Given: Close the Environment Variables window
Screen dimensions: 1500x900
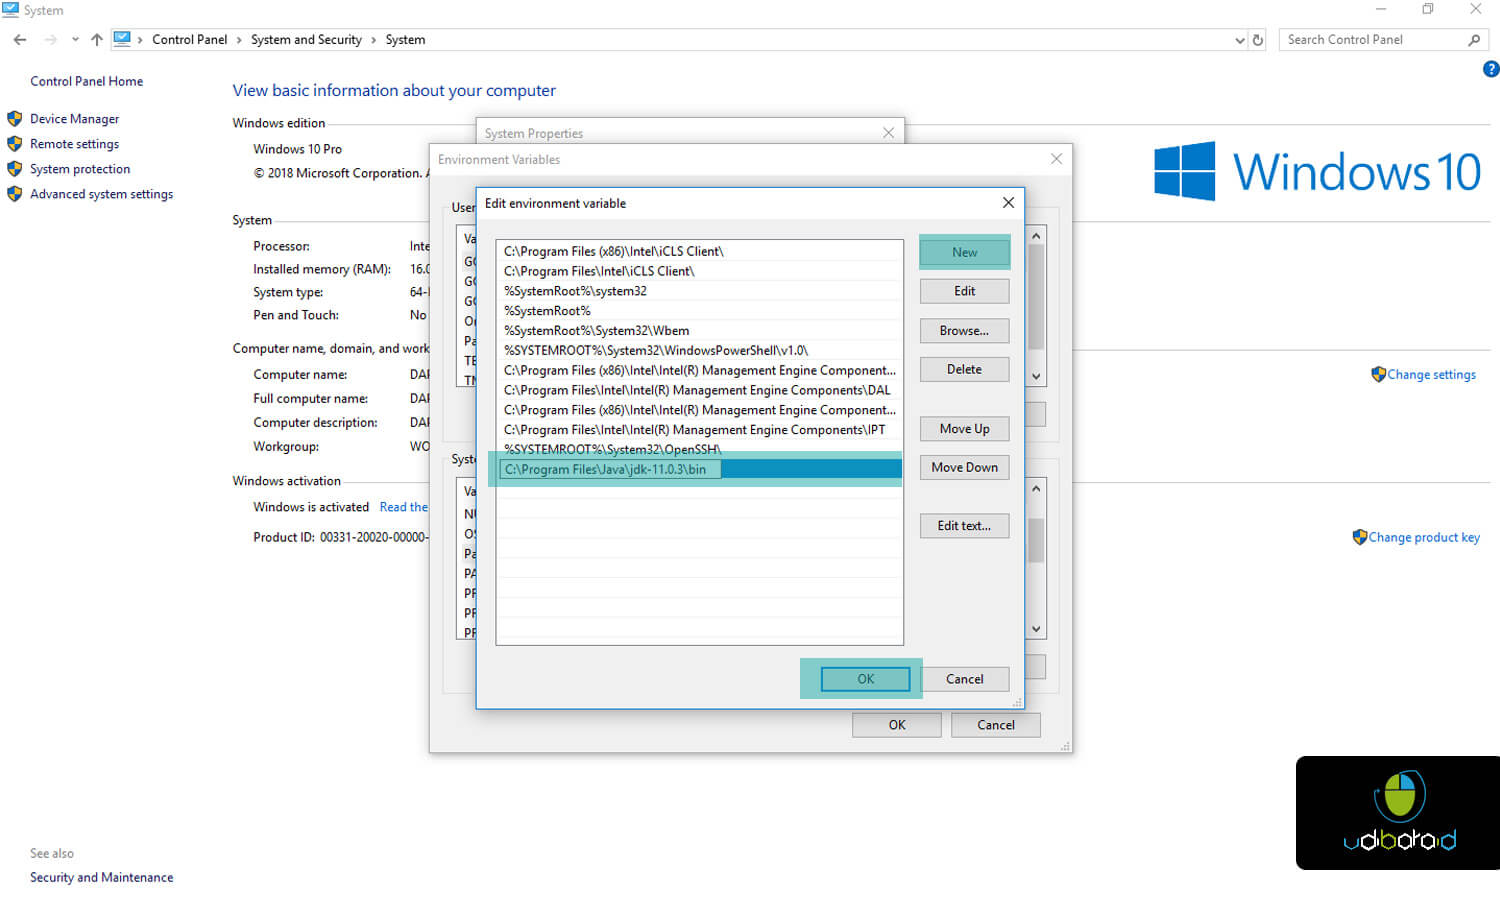Looking at the screenshot, I should [1056, 159].
